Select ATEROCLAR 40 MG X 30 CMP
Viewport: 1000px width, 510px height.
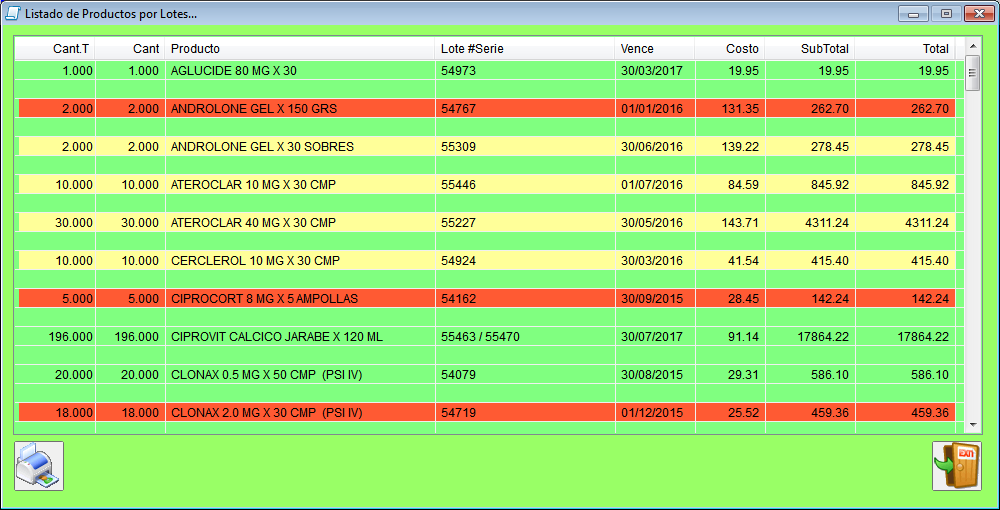tap(253, 222)
